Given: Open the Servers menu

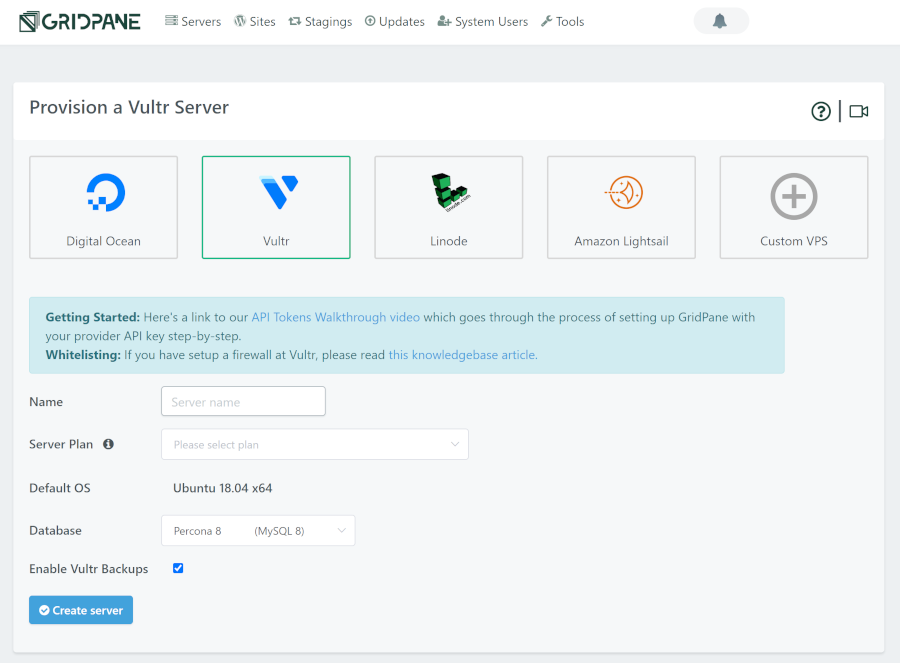Looking at the screenshot, I should (193, 21).
